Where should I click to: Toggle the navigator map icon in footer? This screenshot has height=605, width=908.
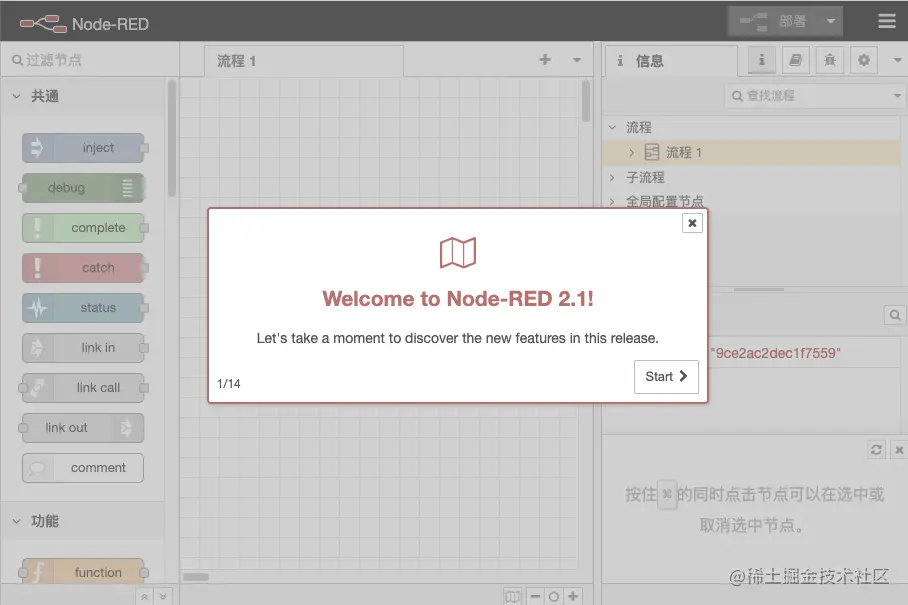coord(512,596)
